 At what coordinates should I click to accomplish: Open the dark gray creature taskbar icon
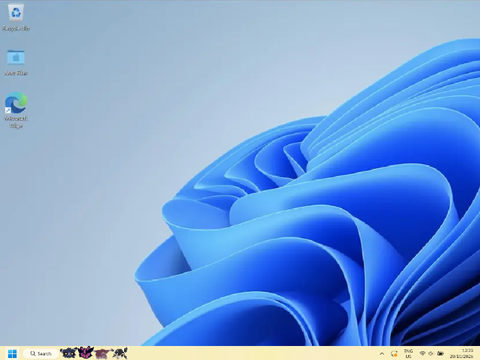pos(68,353)
